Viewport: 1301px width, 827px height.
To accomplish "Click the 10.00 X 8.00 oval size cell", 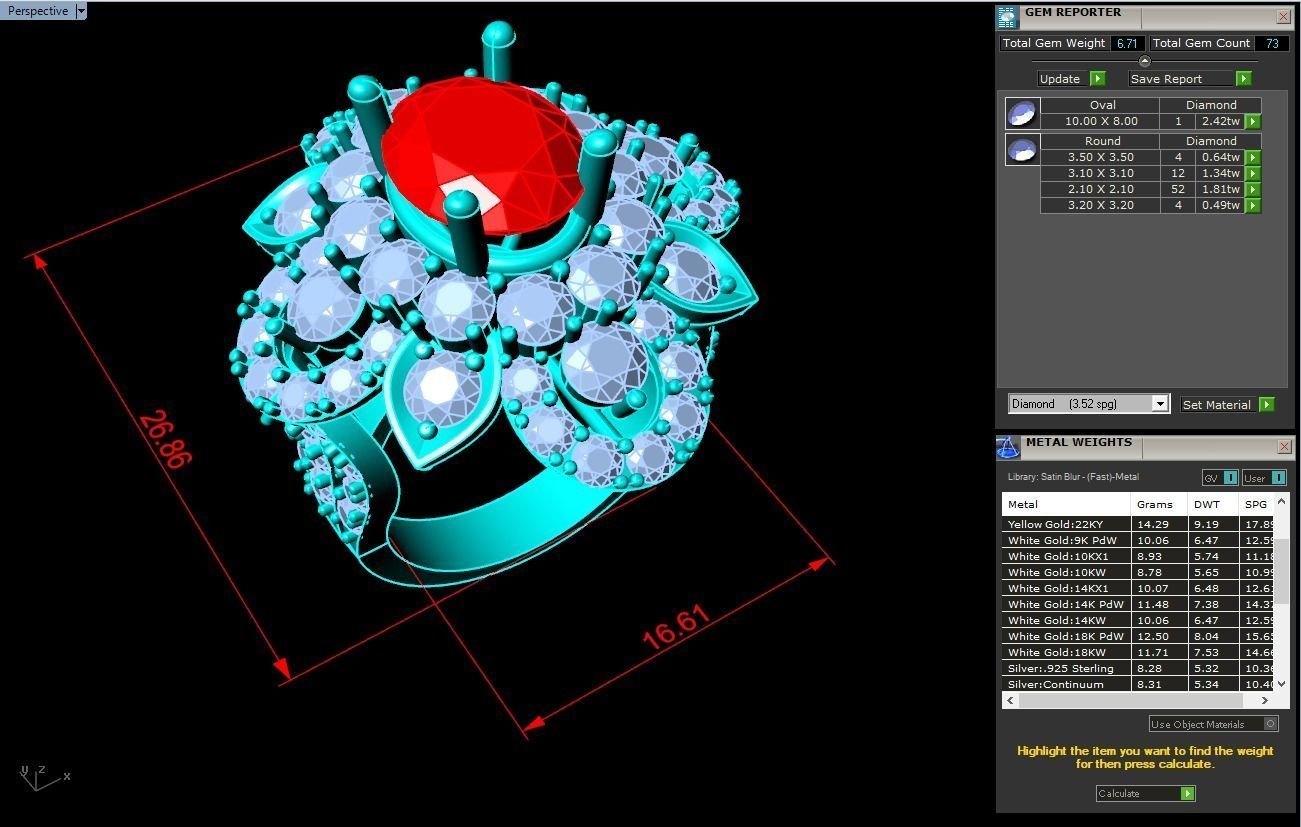I will pyautogui.click(x=1100, y=121).
